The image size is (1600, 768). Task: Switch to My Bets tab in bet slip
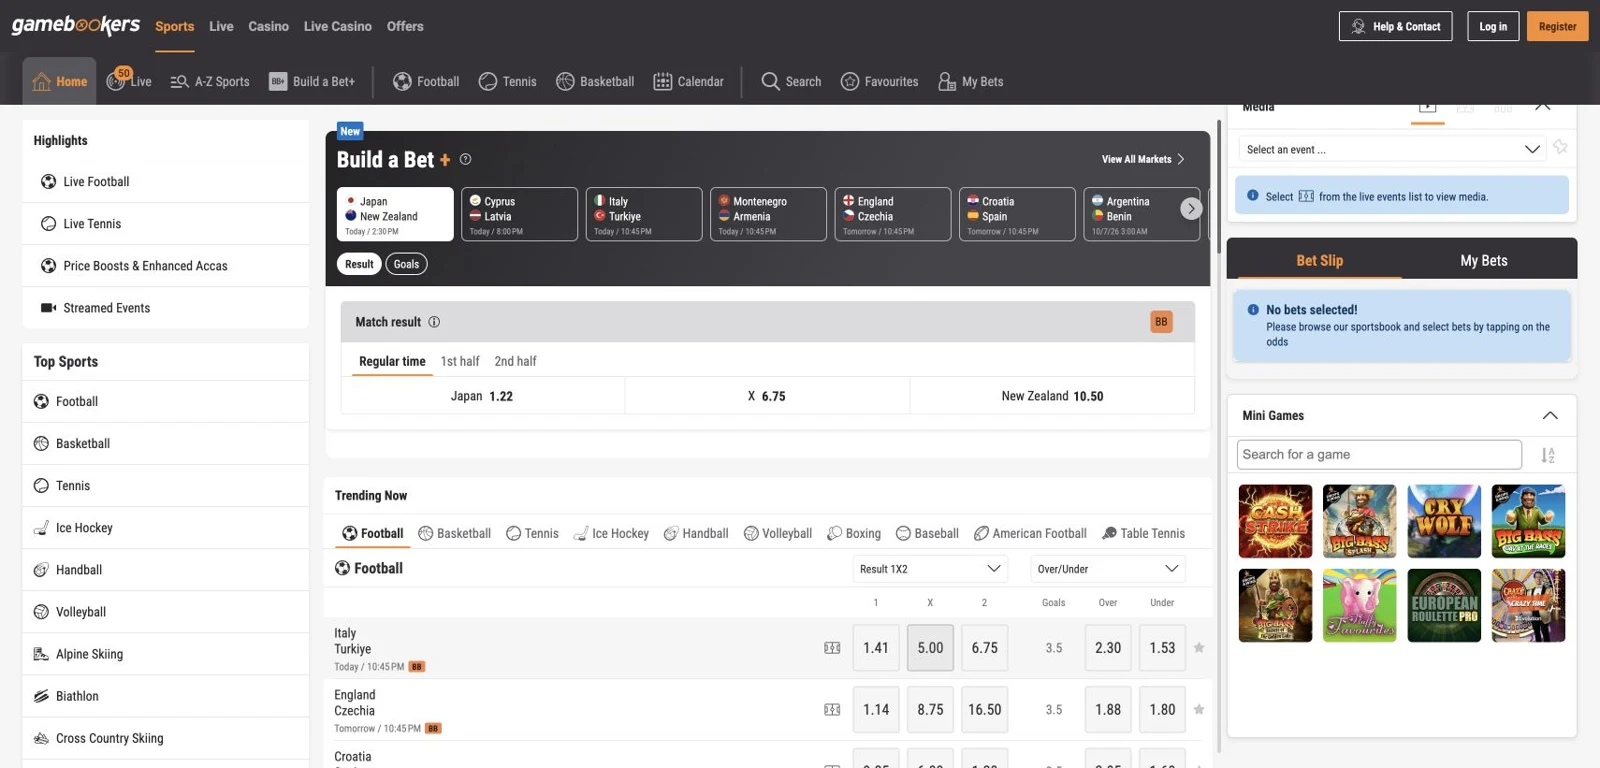[x=1484, y=260]
